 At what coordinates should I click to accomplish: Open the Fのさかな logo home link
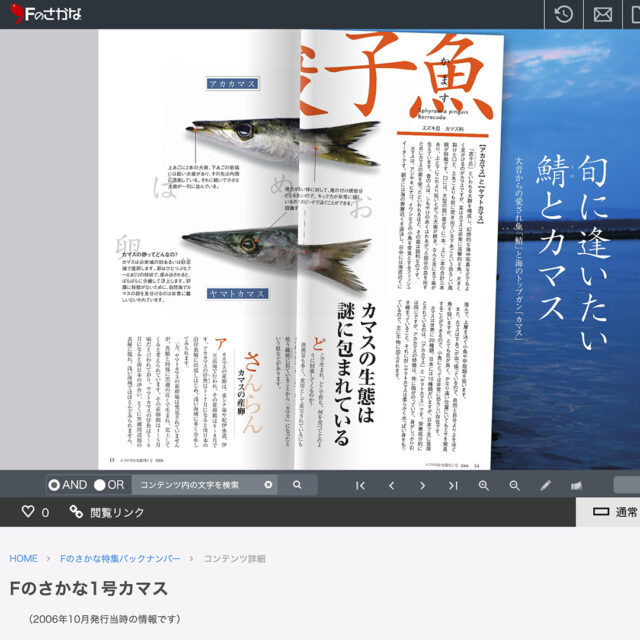tap(46, 14)
